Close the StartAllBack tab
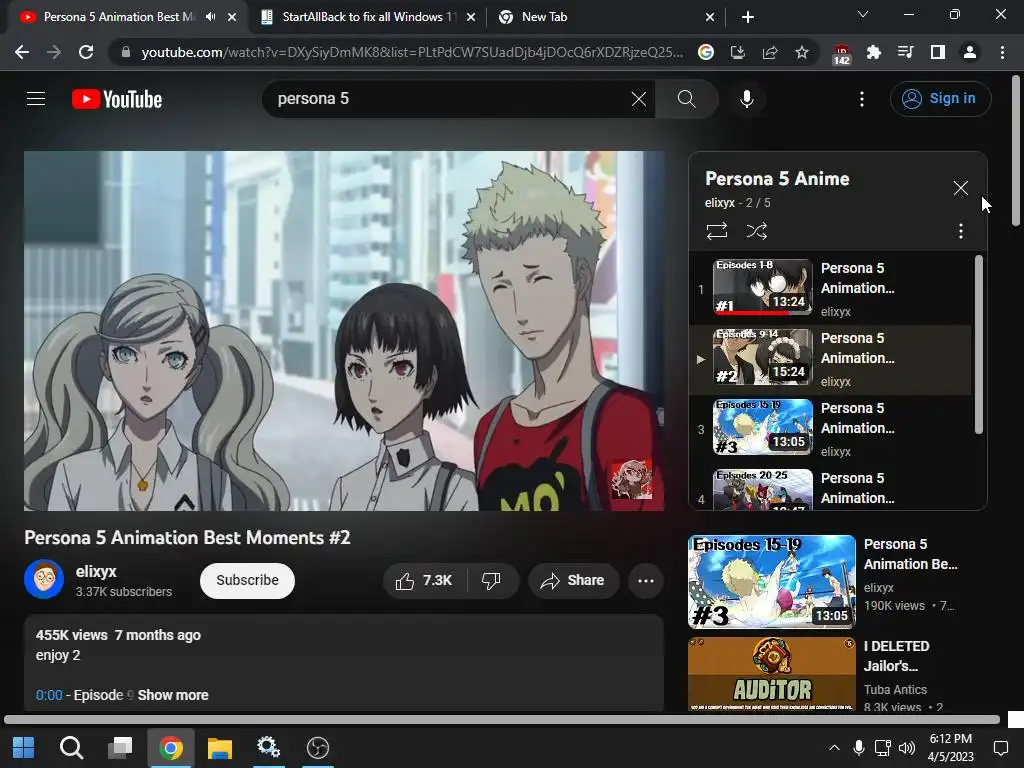The height and width of the screenshot is (768, 1024). 471,17
